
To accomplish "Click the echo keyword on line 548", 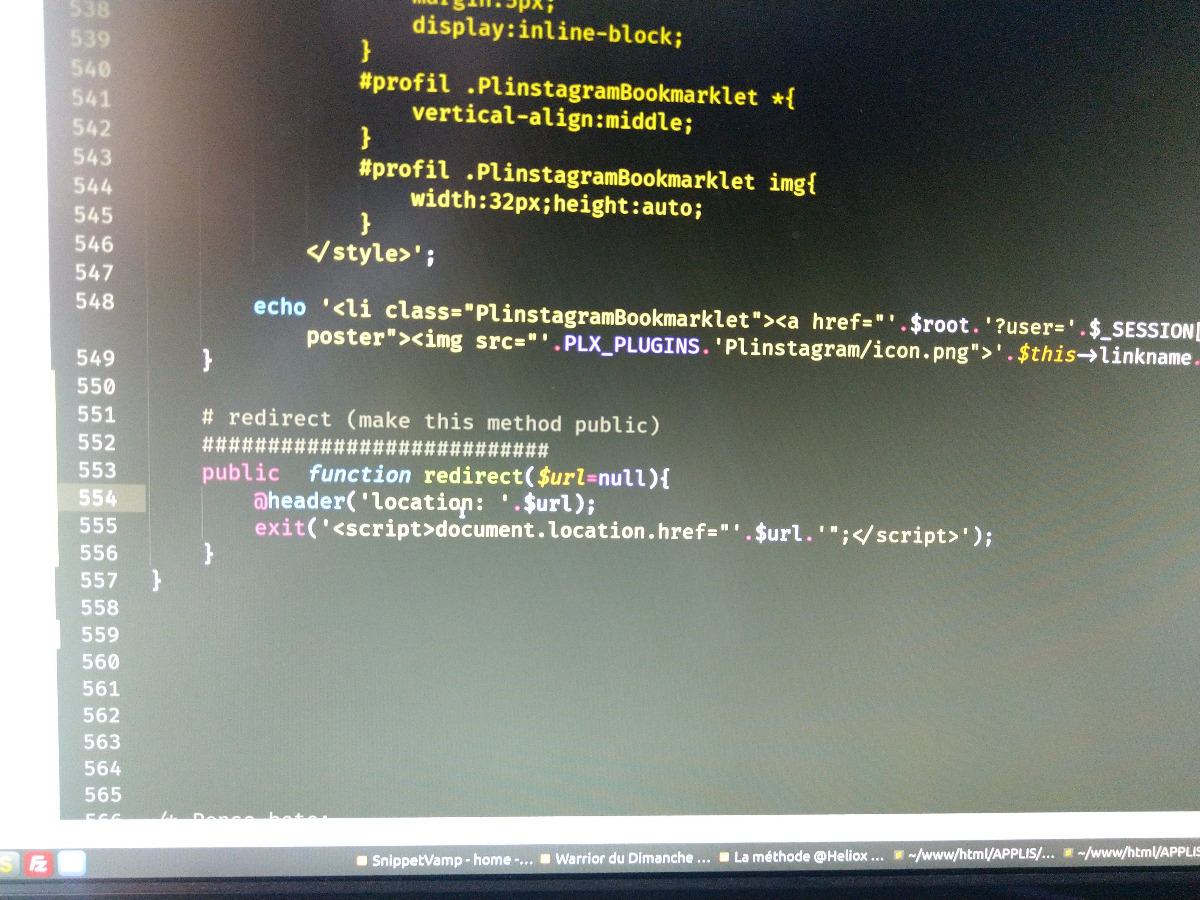I will click(279, 306).
